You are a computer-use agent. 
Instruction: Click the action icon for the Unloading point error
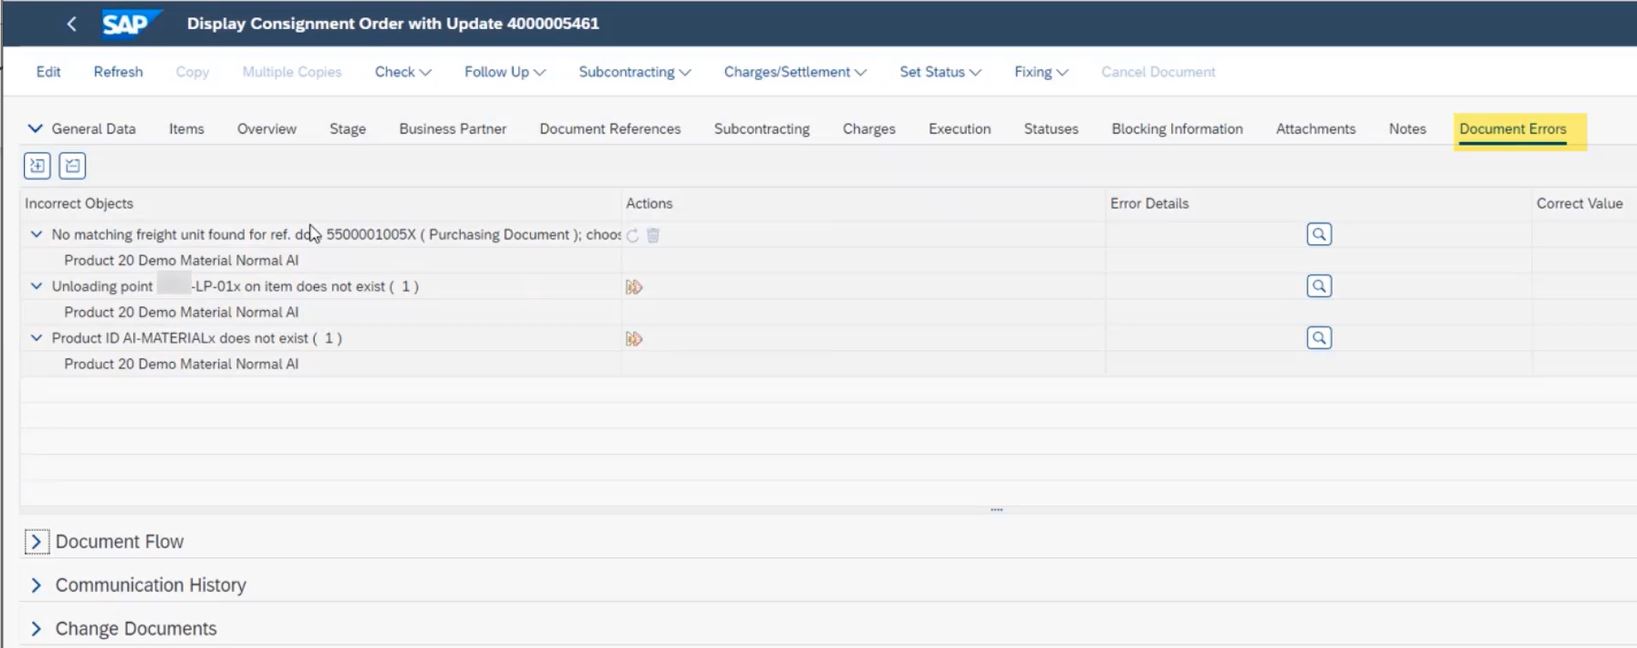[x=633, y=287]
